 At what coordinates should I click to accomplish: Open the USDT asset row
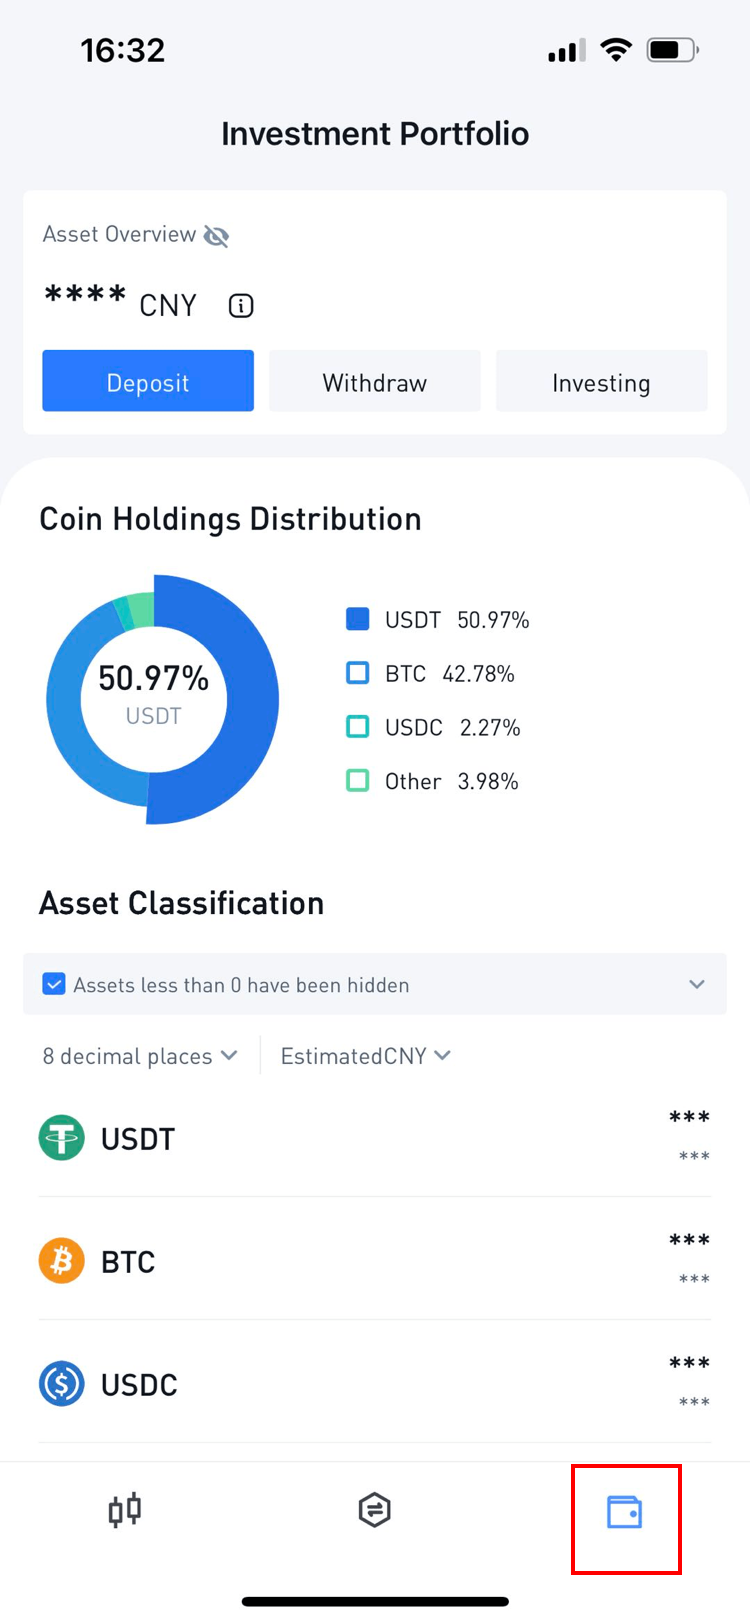coord(375,1139)
